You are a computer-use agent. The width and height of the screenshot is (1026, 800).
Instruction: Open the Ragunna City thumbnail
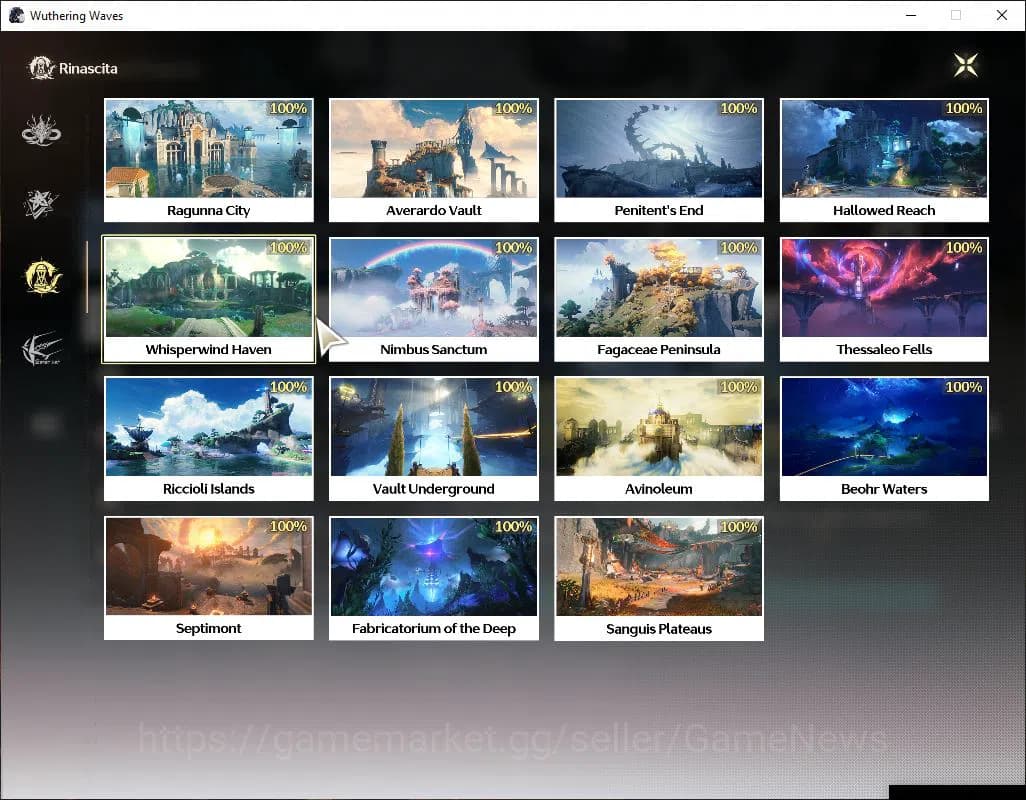[x=209, y=148]
